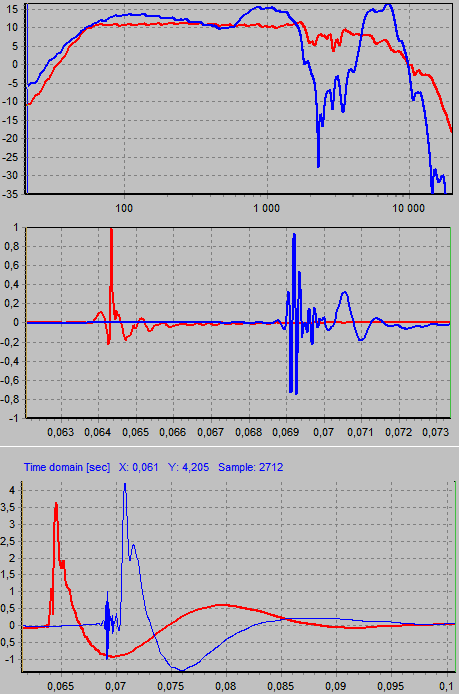459x694 pixels.
Task: Click the 'Time domain [sec]' label
Action: 67,467
